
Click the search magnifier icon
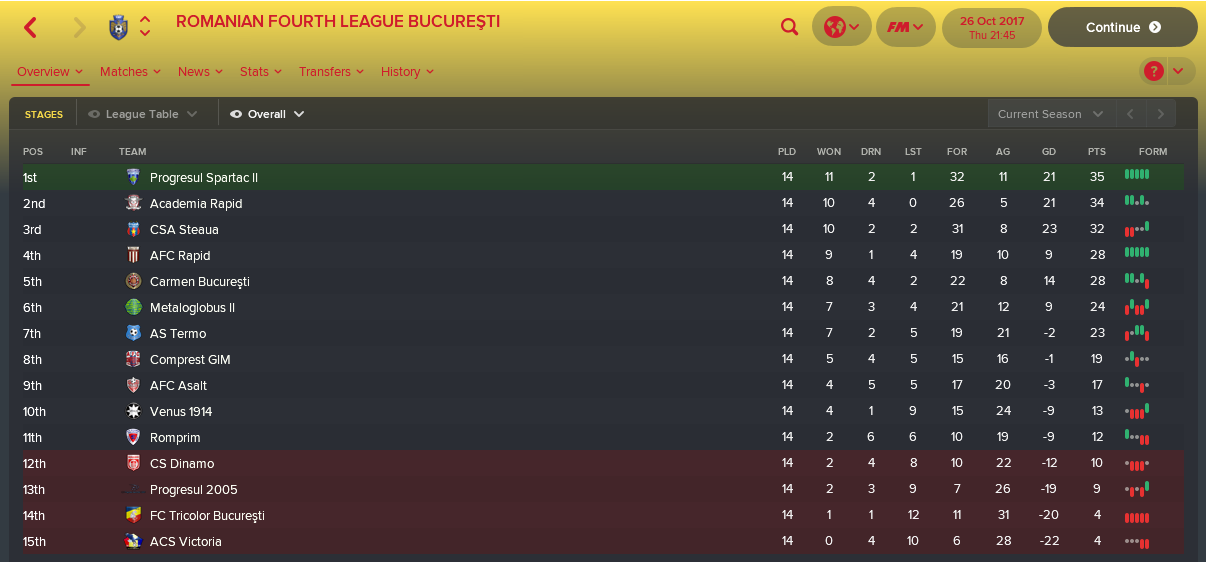pos(790,28)
